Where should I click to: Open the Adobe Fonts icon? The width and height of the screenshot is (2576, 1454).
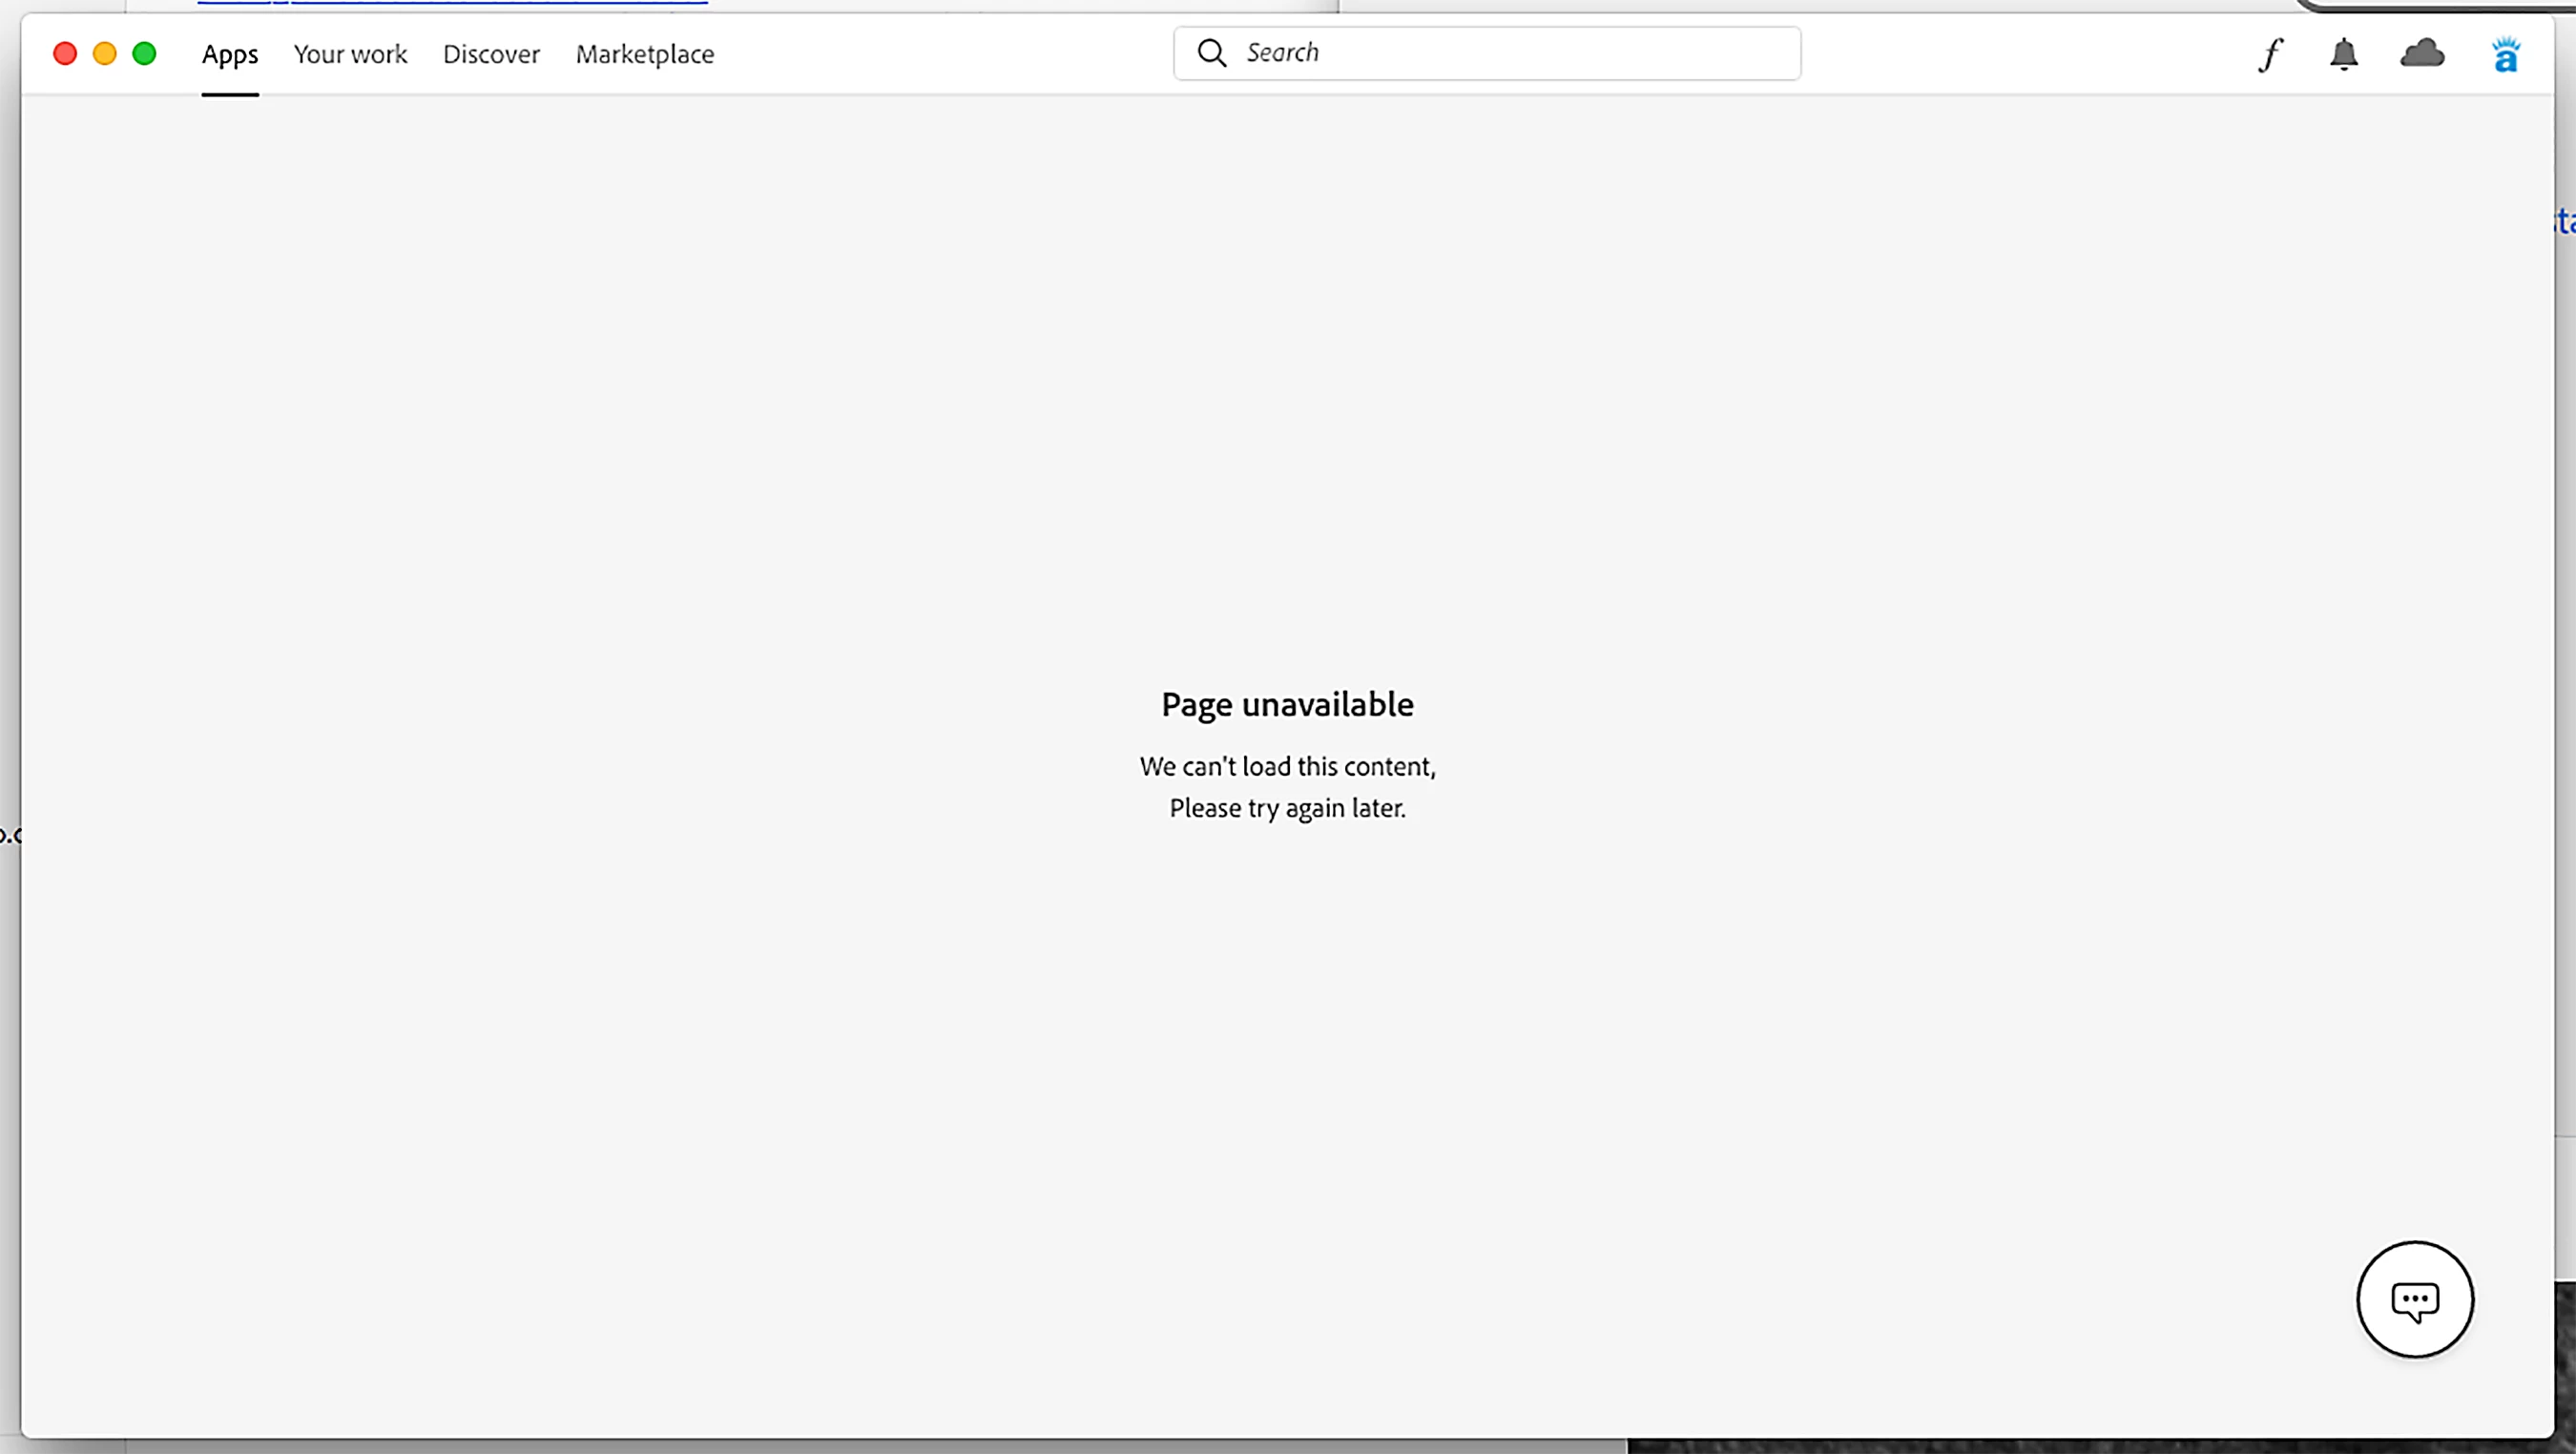2270,54
